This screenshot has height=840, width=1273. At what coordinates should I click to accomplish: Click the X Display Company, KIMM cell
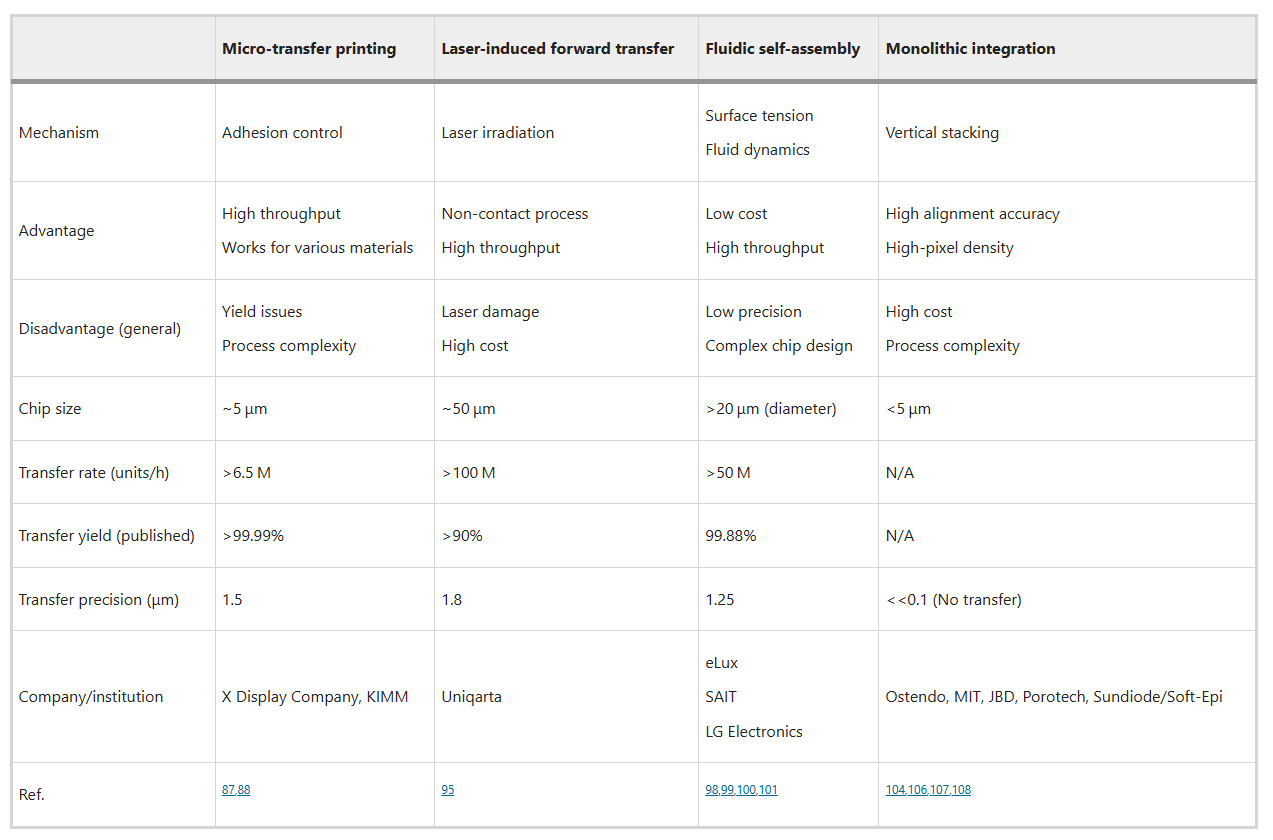point(315,697)
